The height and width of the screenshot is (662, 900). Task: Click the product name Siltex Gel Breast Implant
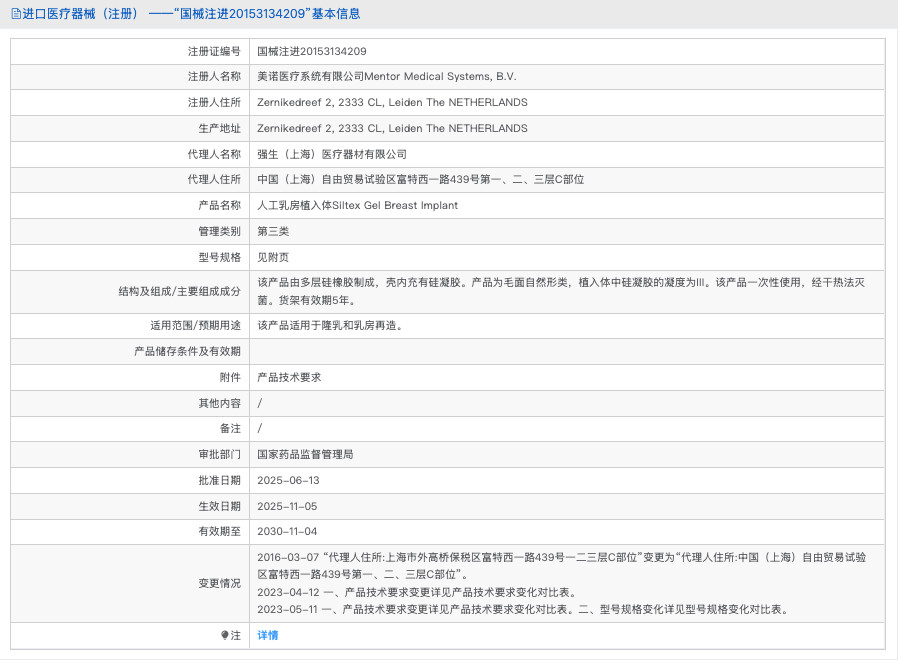pyautogui.click(x=357, y=206)
